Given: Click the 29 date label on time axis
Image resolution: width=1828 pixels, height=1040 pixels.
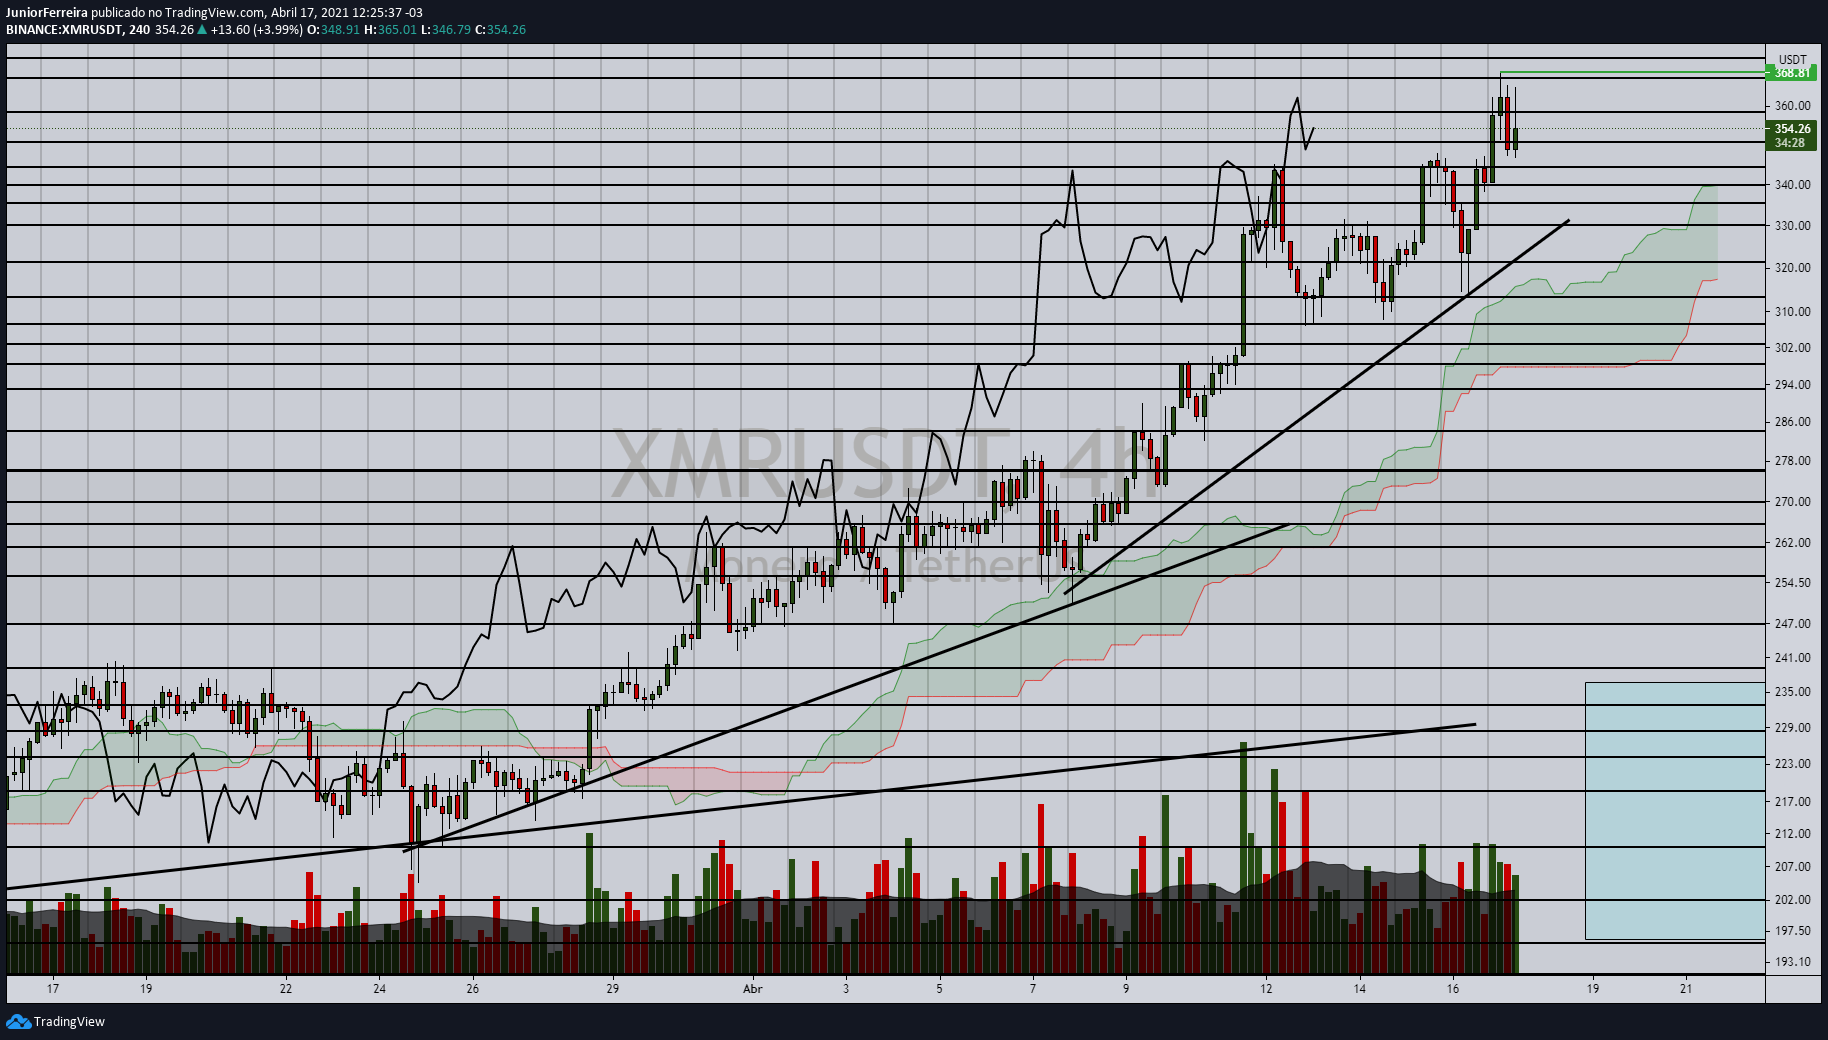Looking at the screenshot, I should click(x=613, y=989).
